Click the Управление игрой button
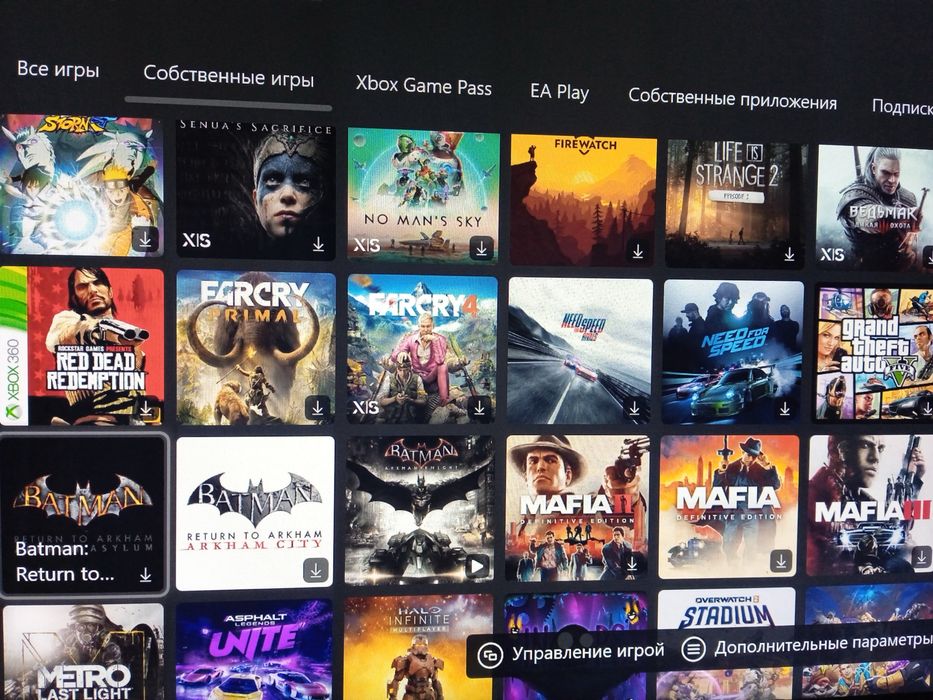 (572, 654)
